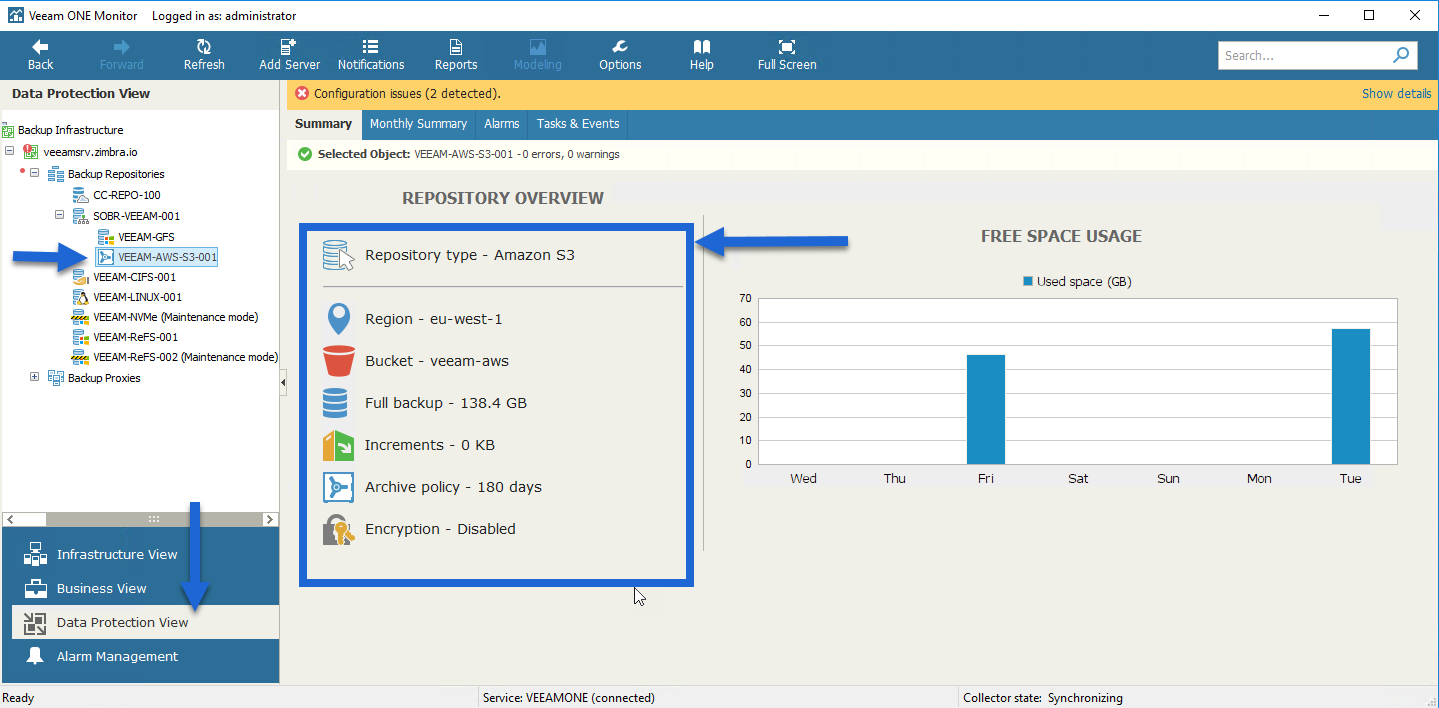Click the Refresh toolbar icon
Screen dimensions: 1439x708
204,47
